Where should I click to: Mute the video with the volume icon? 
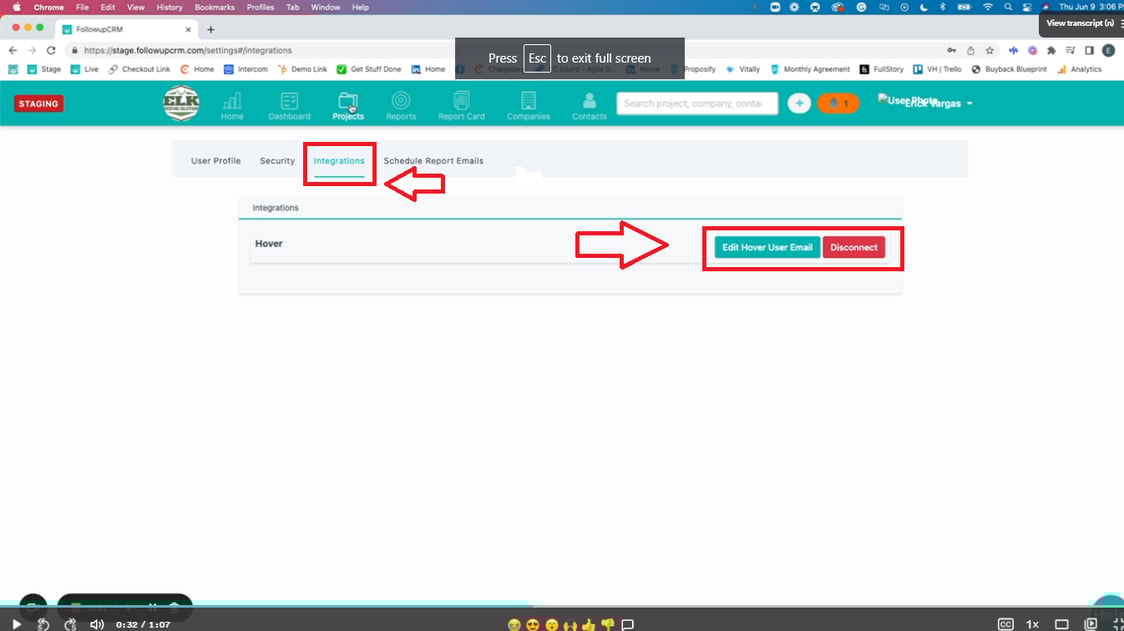point(96,623)
